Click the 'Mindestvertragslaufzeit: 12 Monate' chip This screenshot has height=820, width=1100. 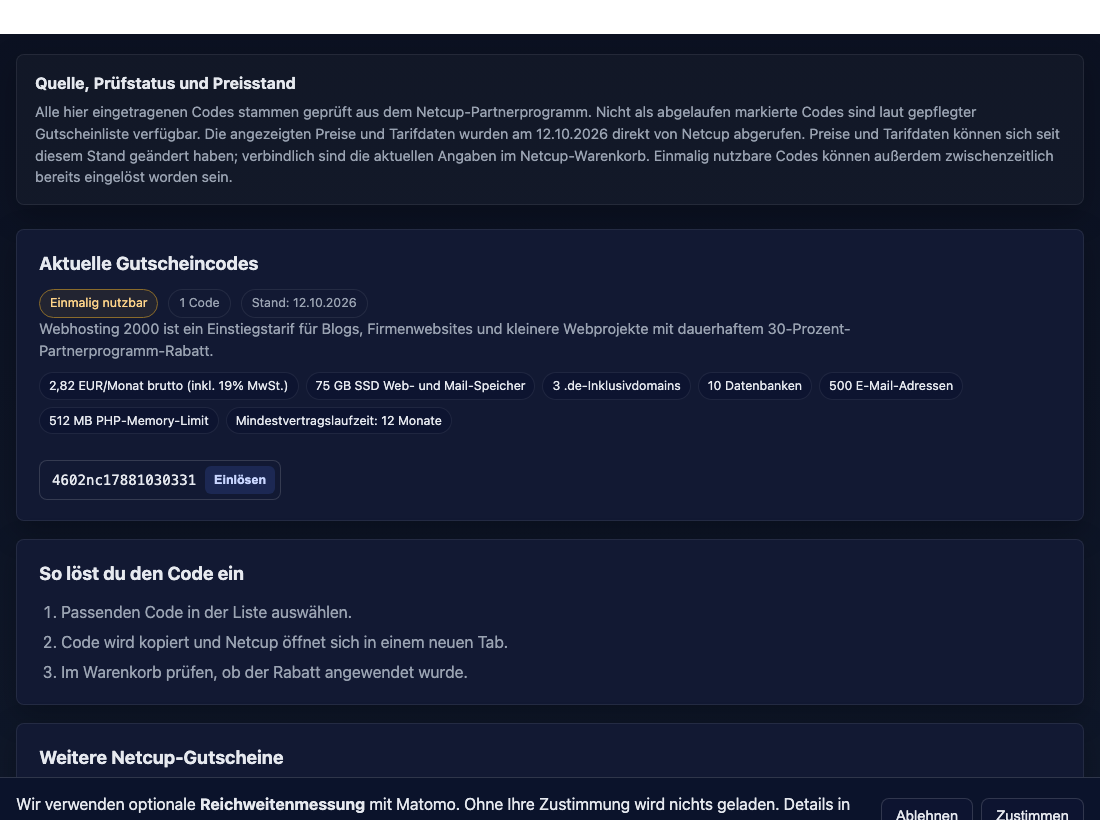(338, 421)
